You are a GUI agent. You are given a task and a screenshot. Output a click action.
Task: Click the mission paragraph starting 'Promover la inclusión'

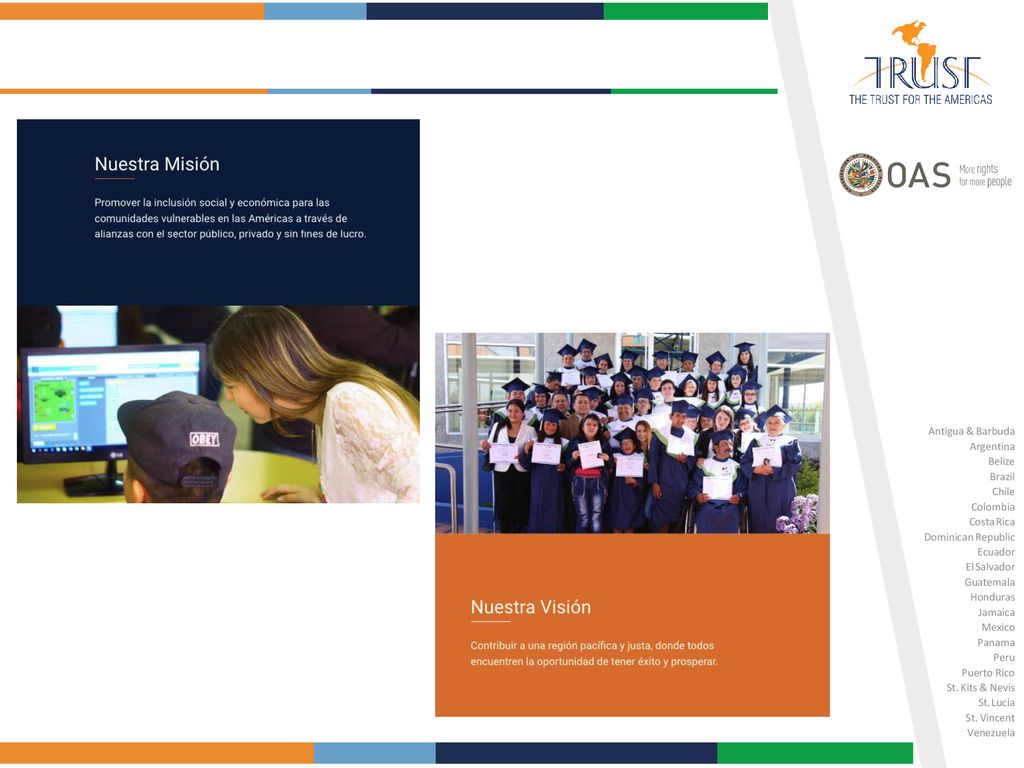tap(231, 218)
